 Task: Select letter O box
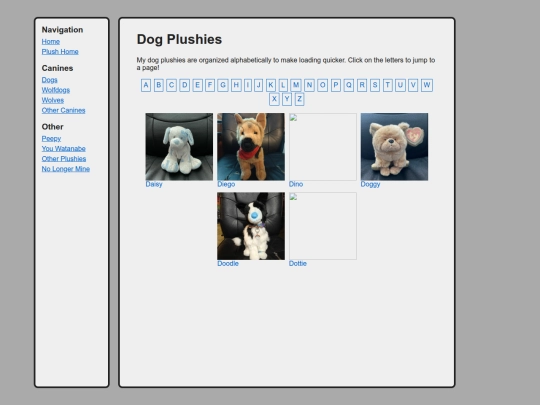point(322,85)
